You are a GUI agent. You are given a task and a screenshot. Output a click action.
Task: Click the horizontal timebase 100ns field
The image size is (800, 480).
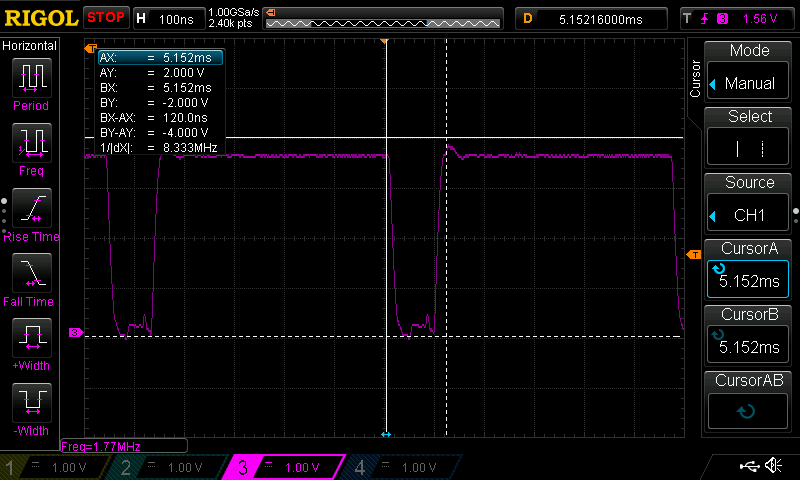168,19
